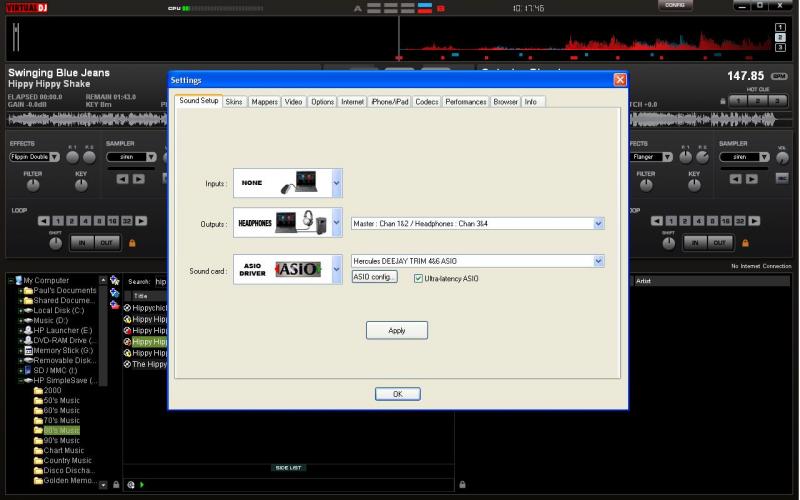Toggle waveform view 3 at top right
The image size is (800, 500).
[x=780, y=45]
